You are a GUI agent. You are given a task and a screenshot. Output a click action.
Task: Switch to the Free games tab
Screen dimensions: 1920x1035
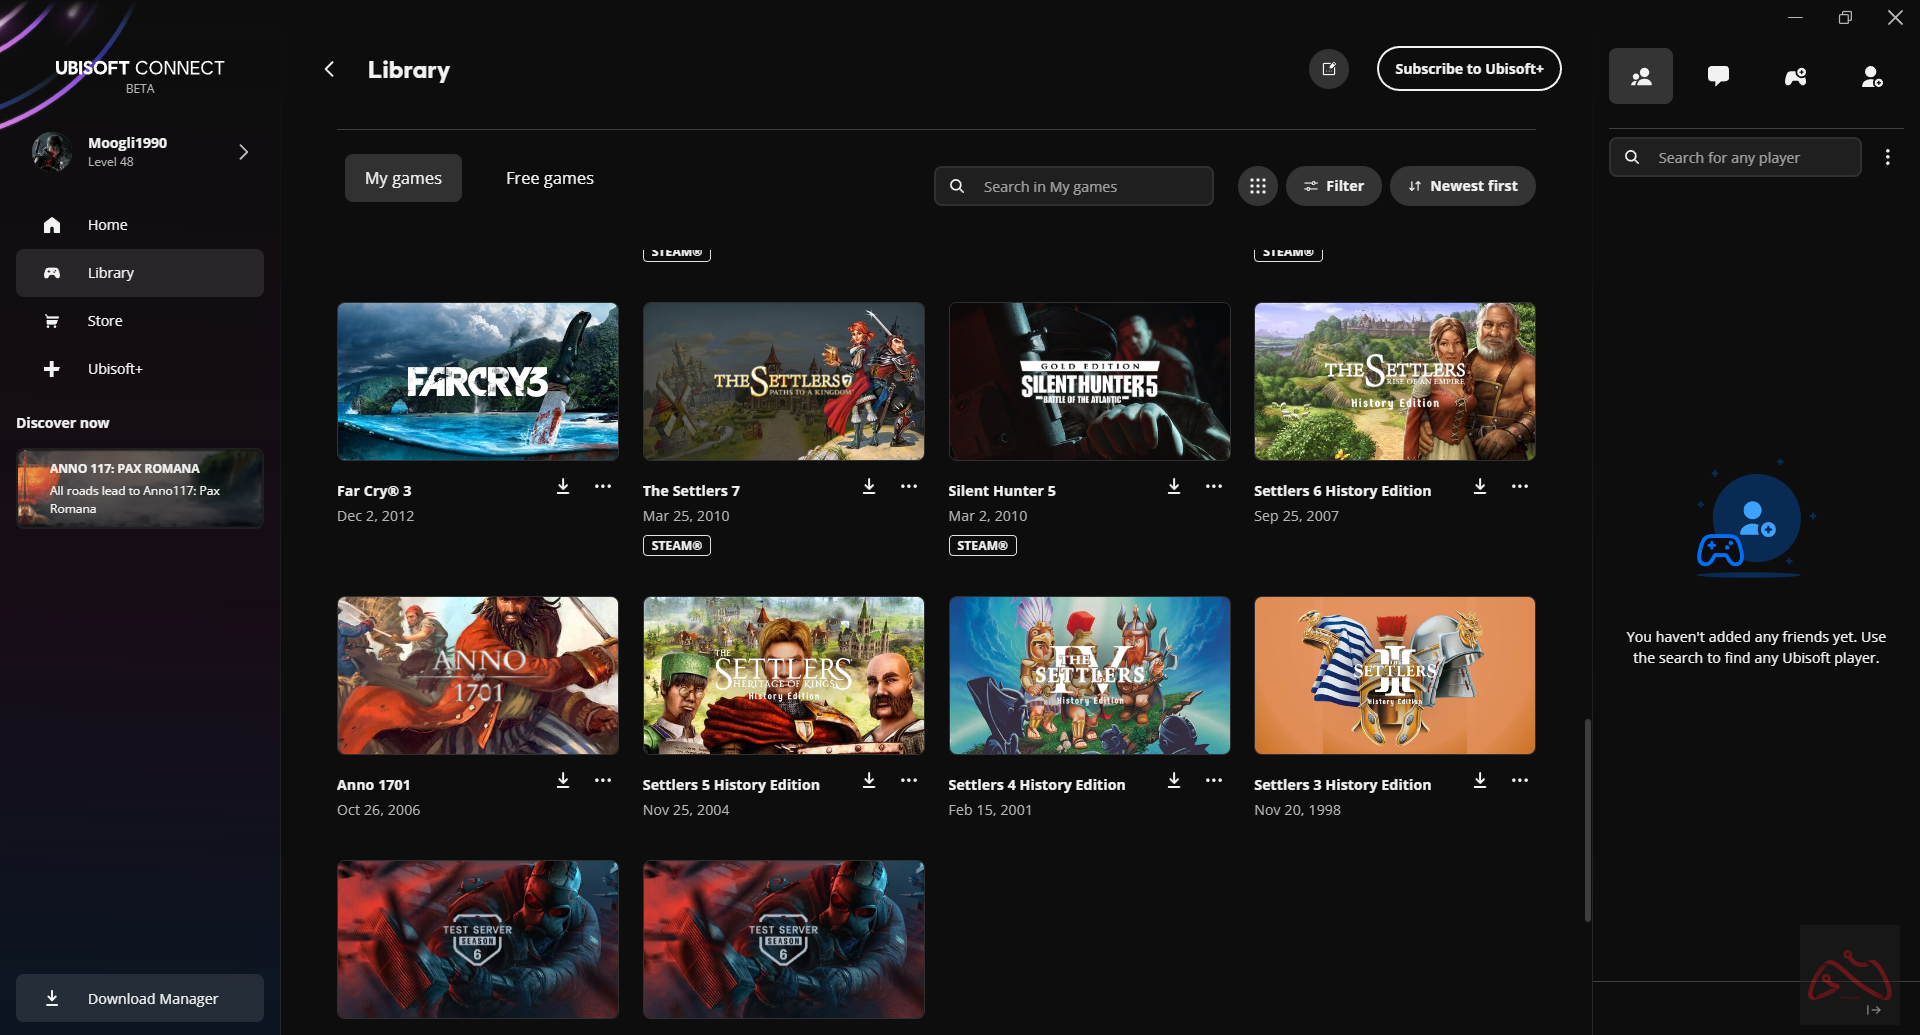point(549,178)
